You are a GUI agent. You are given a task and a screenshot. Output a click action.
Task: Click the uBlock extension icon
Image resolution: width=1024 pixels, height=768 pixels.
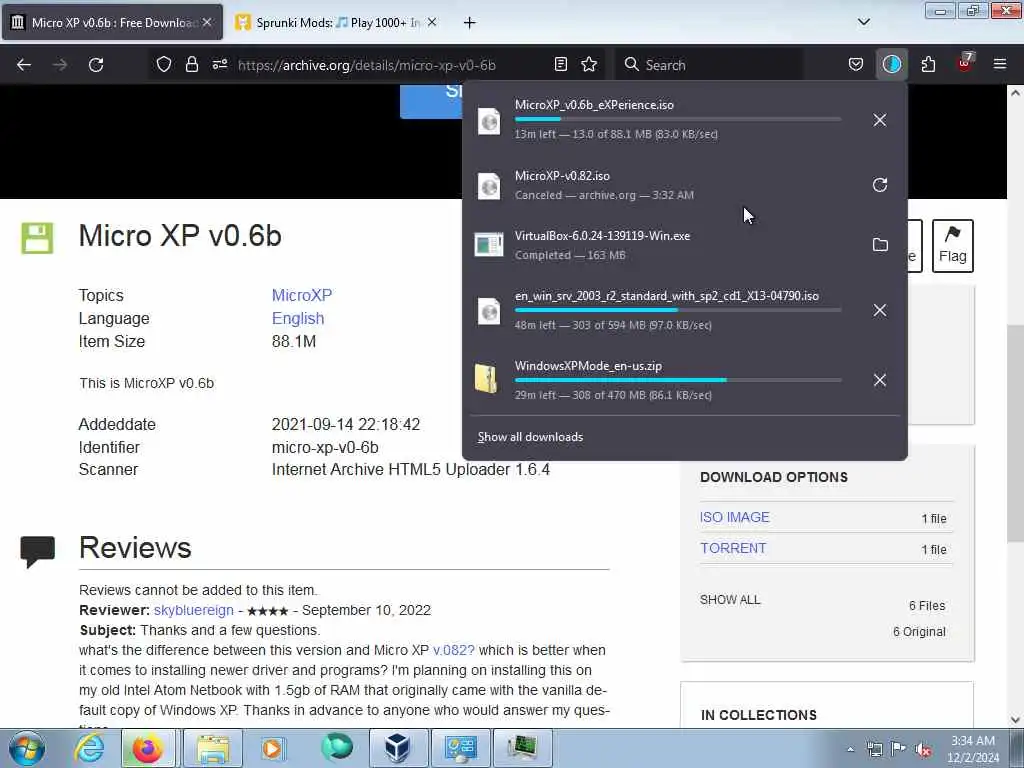(965, 63)
